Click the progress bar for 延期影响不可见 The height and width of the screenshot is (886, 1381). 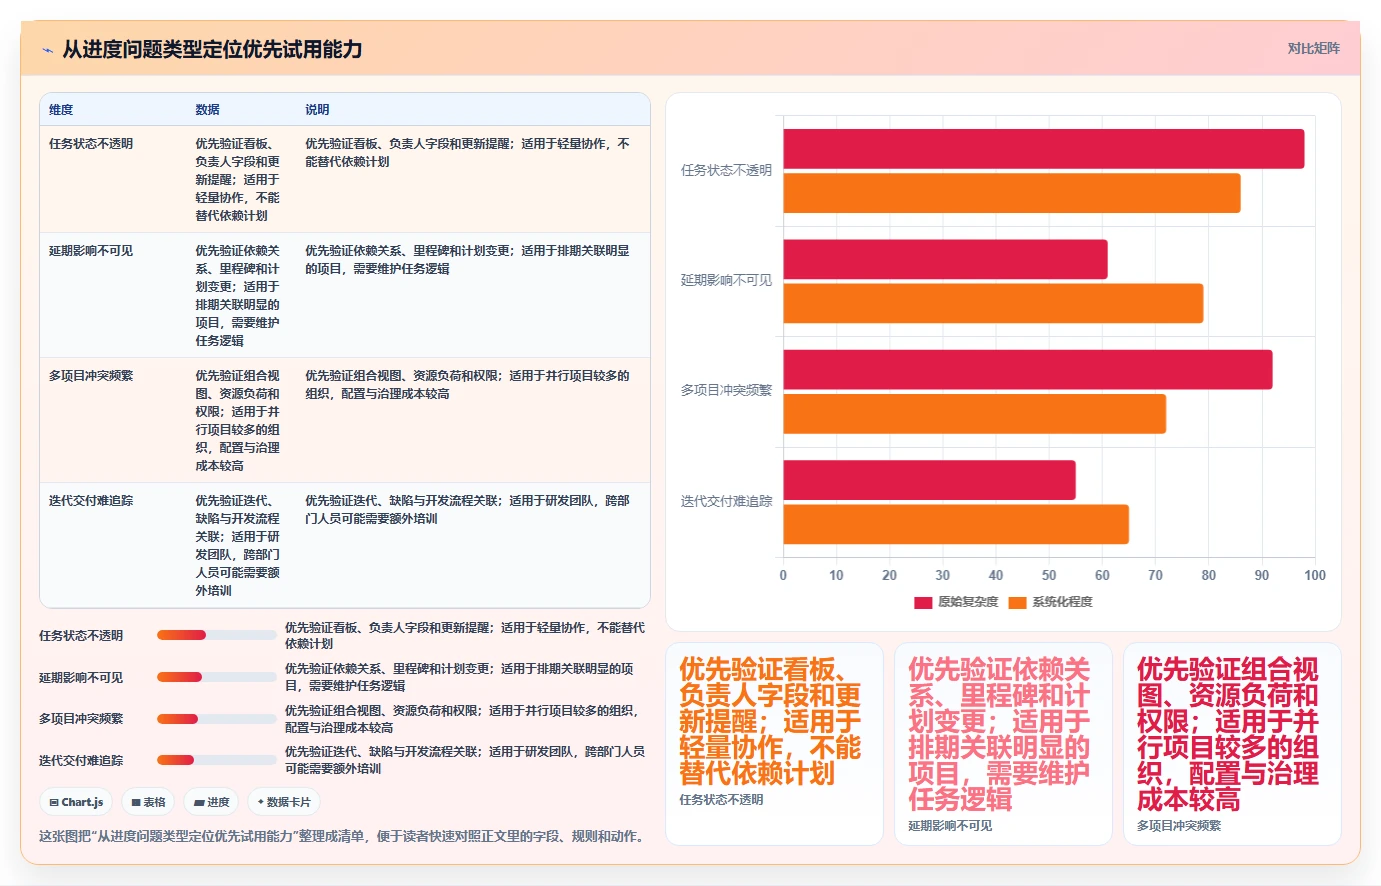coord(216,677)
